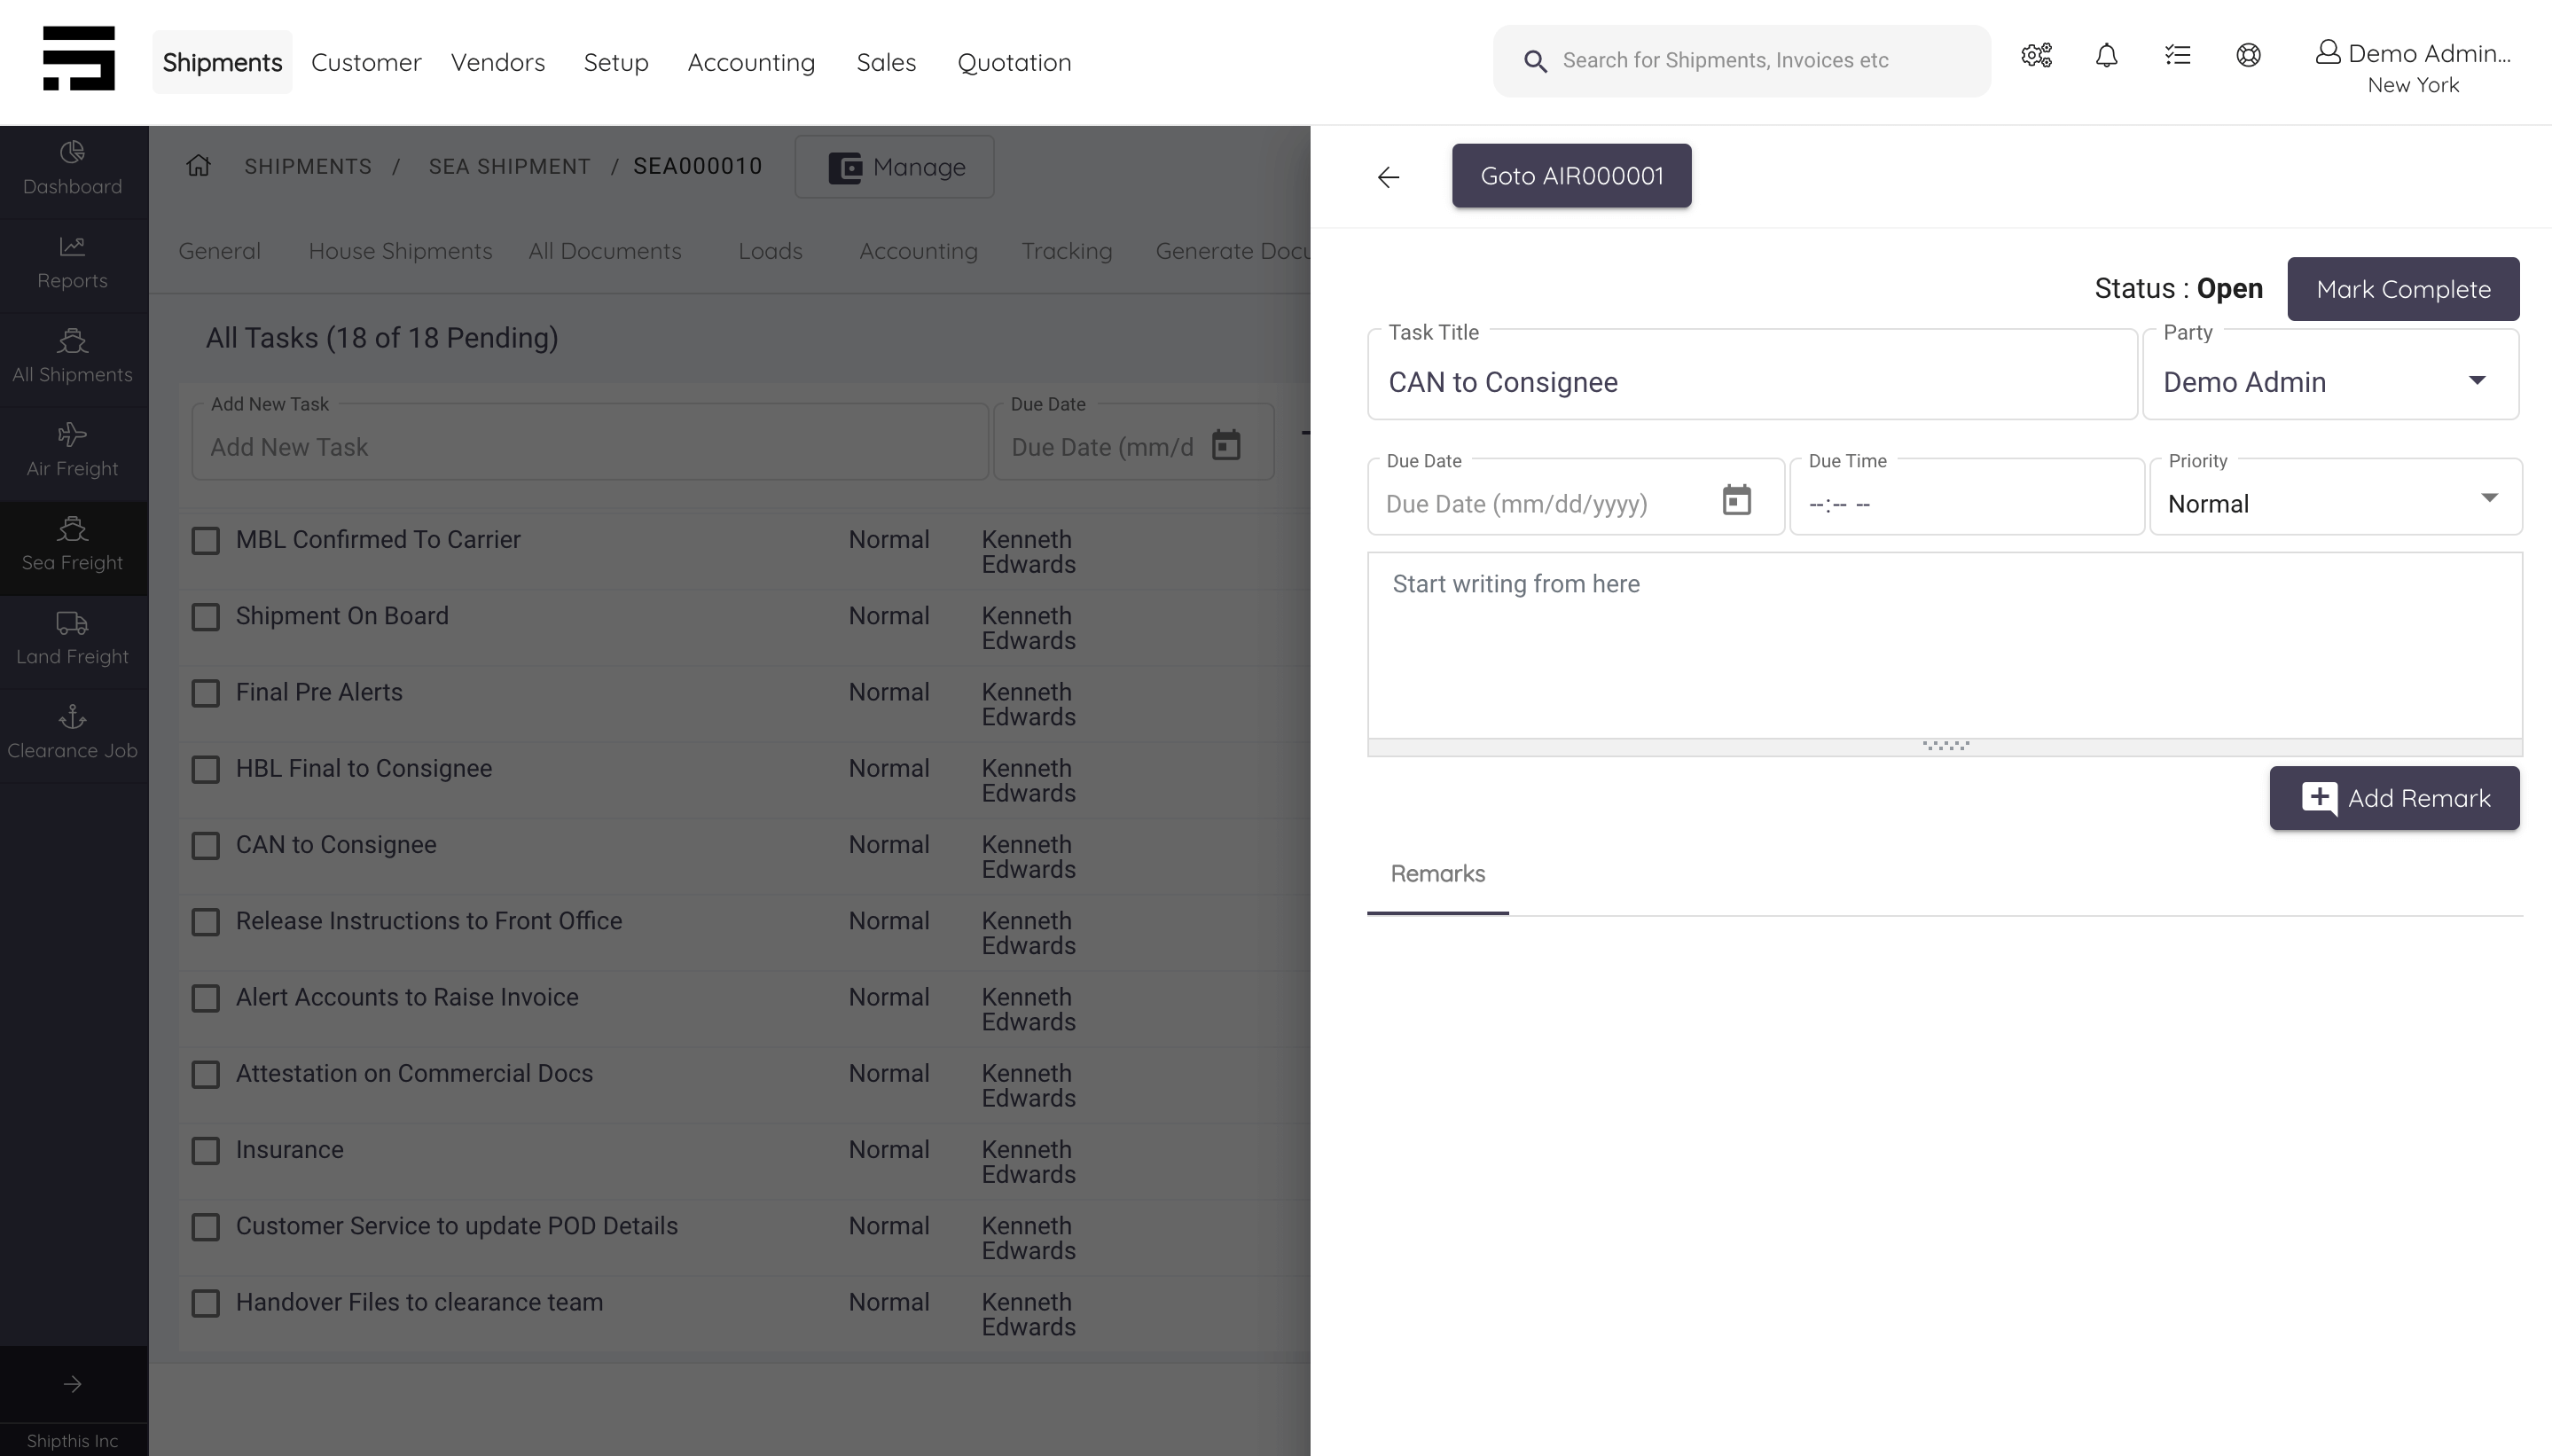Mark the Insurance task checkbox
2552x1456 pixels.
pyautogui.click(x=205, y=1150)
